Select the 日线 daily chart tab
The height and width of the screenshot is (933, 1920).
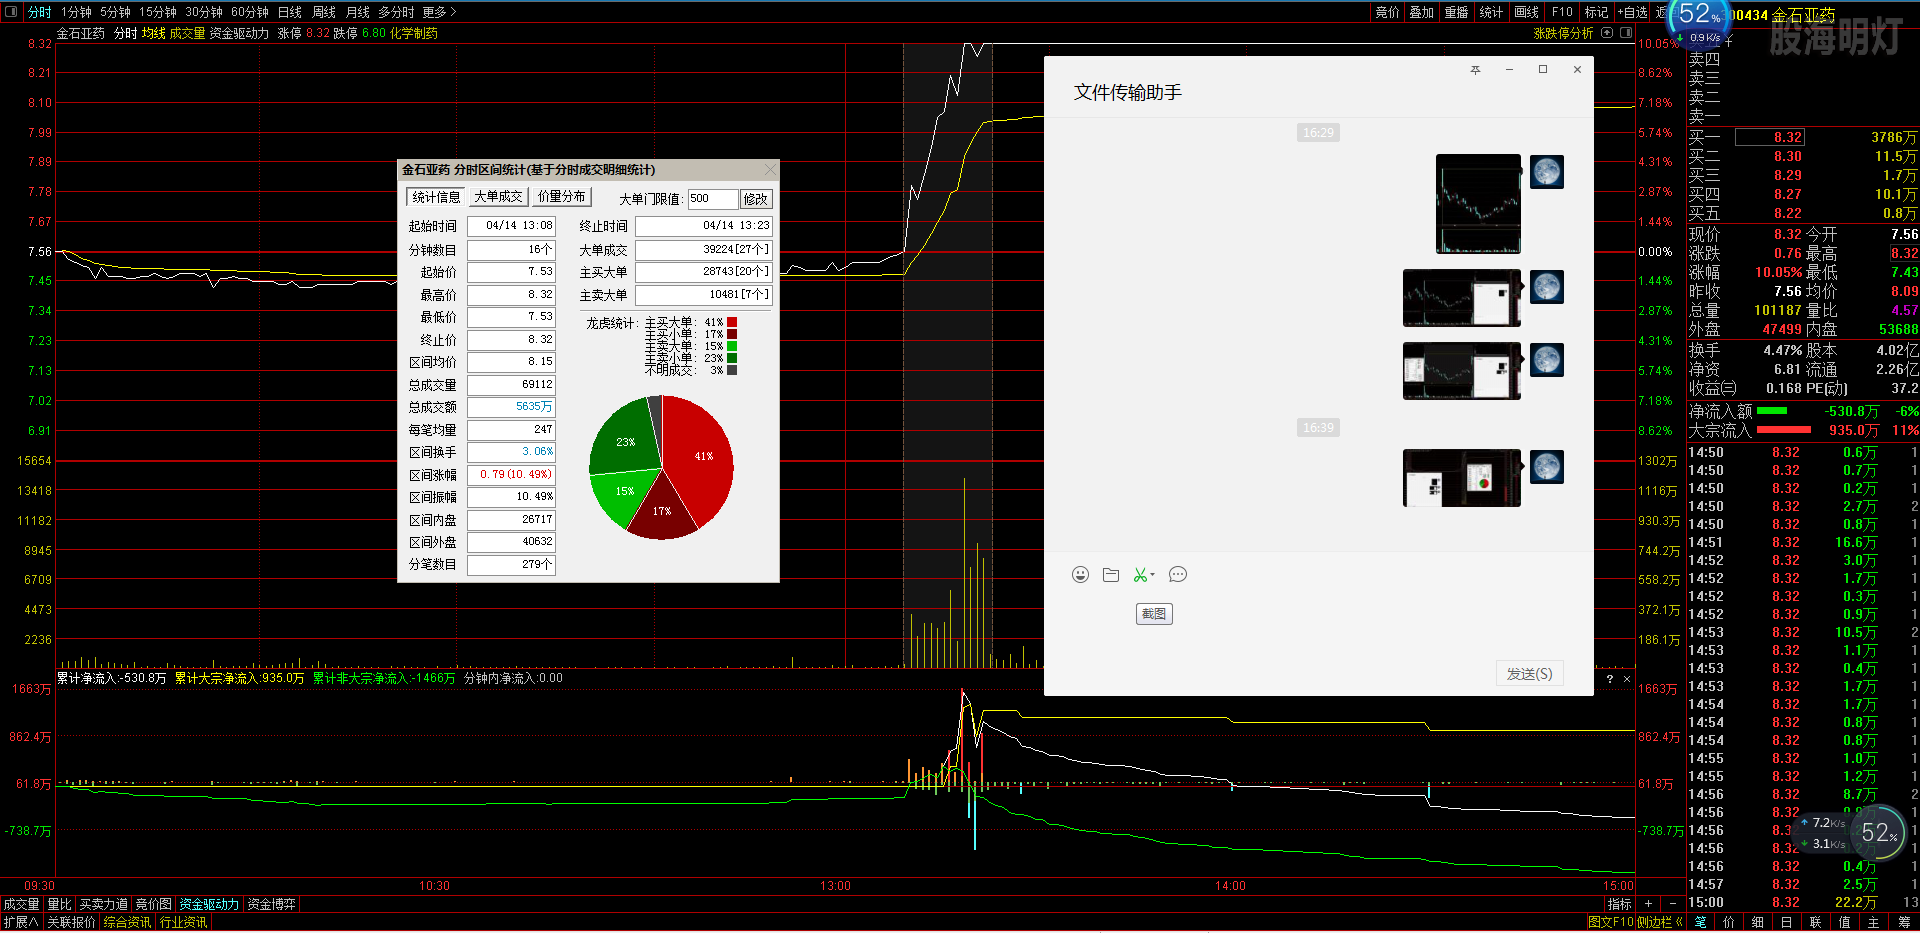click(290, 12)
